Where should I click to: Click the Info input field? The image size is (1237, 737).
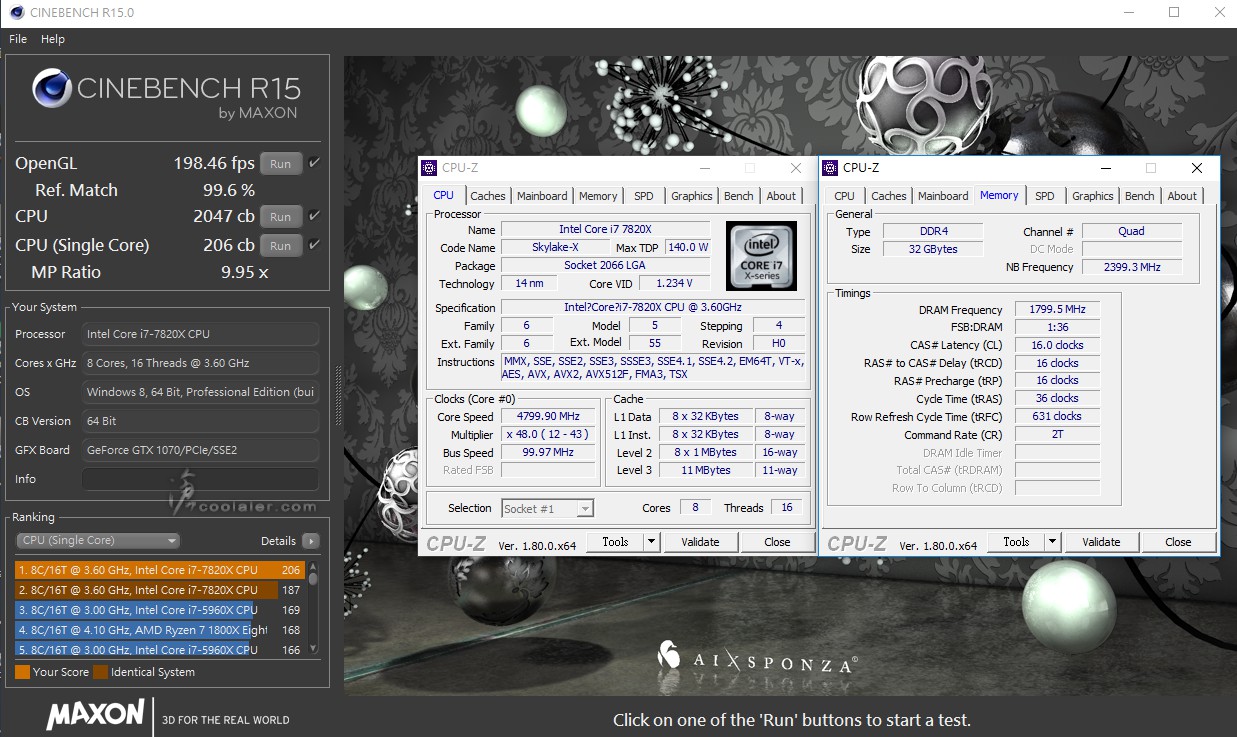point(201,479)
